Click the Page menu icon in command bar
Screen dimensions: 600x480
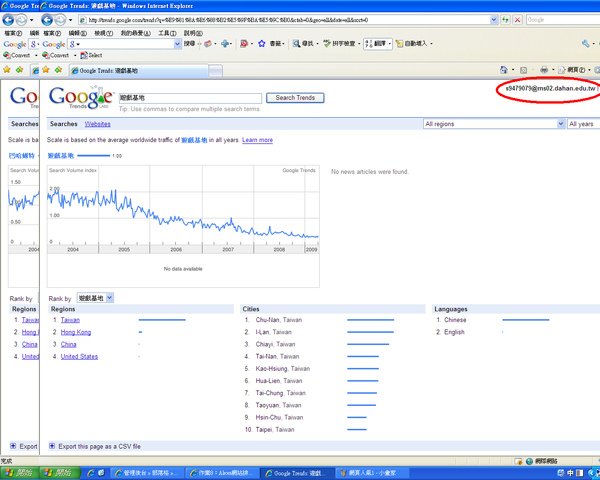[562, 70]
